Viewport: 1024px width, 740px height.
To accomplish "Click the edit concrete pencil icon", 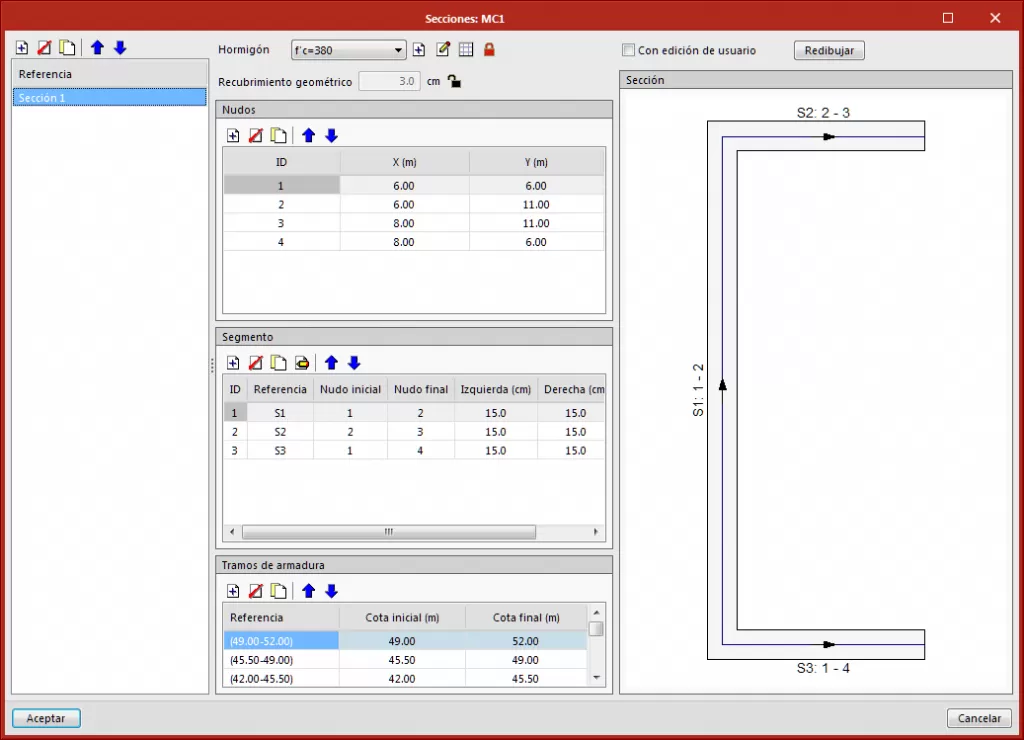I will 443,50.
